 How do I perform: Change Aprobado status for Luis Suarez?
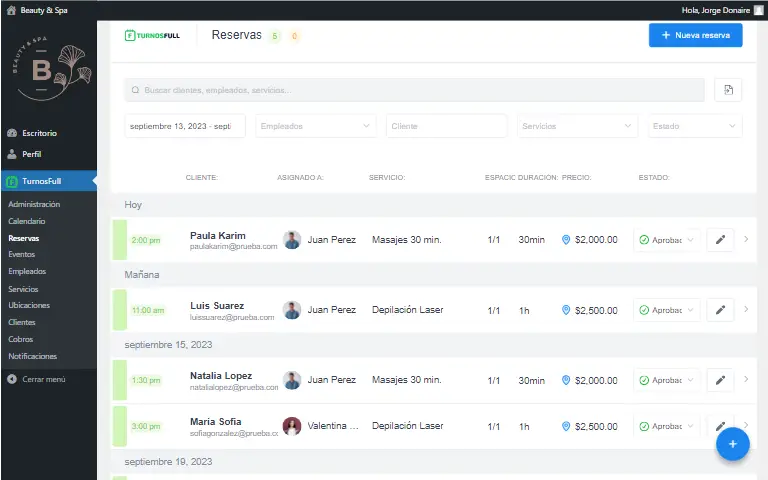tap(667, 310)
